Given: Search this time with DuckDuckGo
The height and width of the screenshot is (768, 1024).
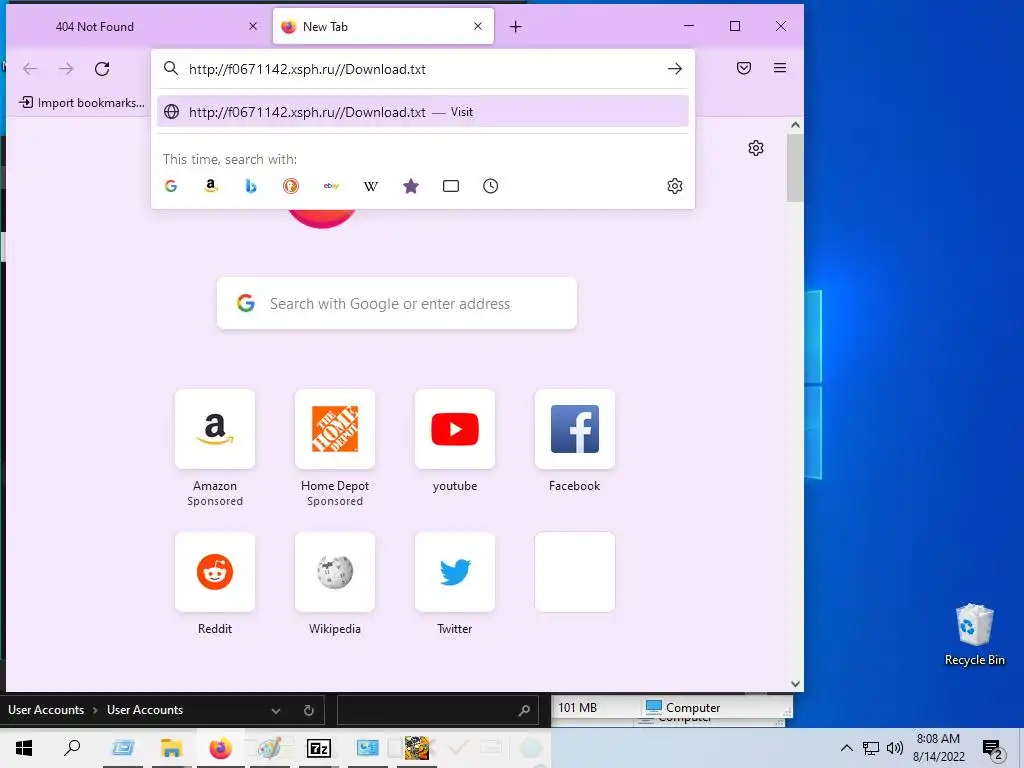Looking at the screenshot, I should pyautogui.click(x=291, y=186).
